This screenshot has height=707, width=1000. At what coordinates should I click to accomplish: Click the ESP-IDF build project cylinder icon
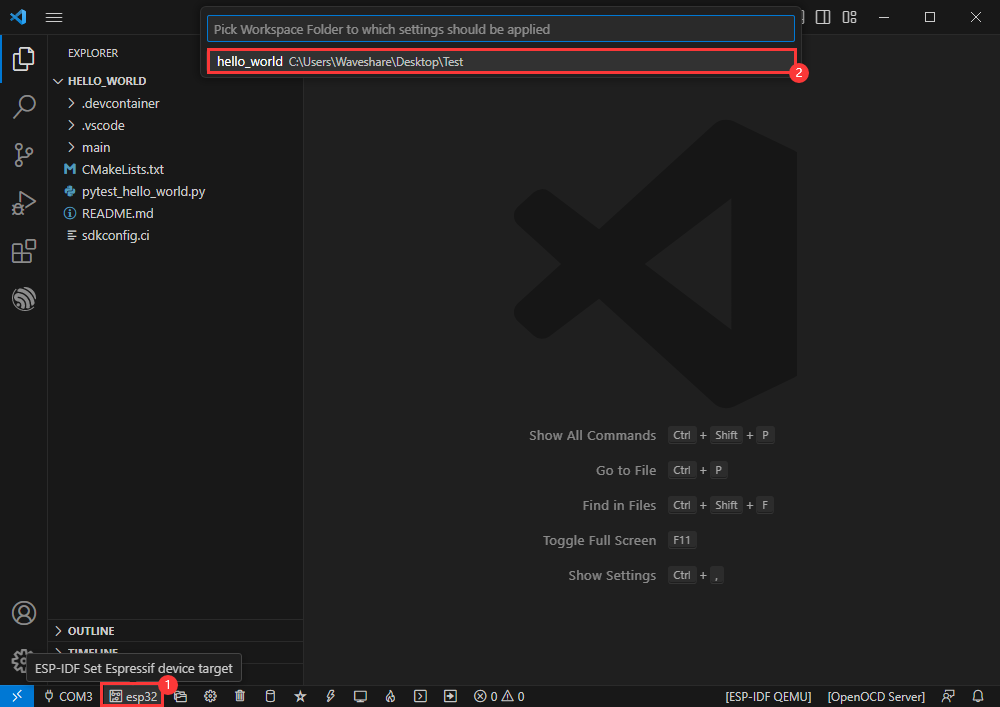tap(270, 696)
